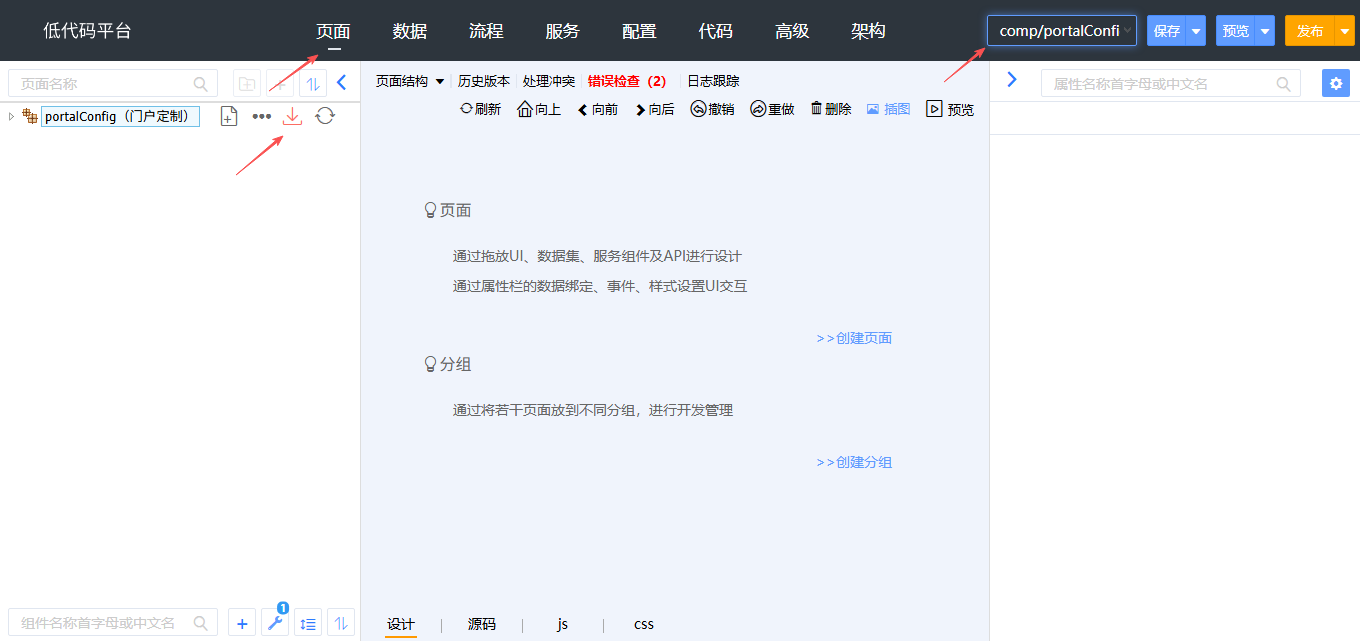Switch to the 源码 tab
This screenshot has height=641, width=1360.
[x=482, y=624]
